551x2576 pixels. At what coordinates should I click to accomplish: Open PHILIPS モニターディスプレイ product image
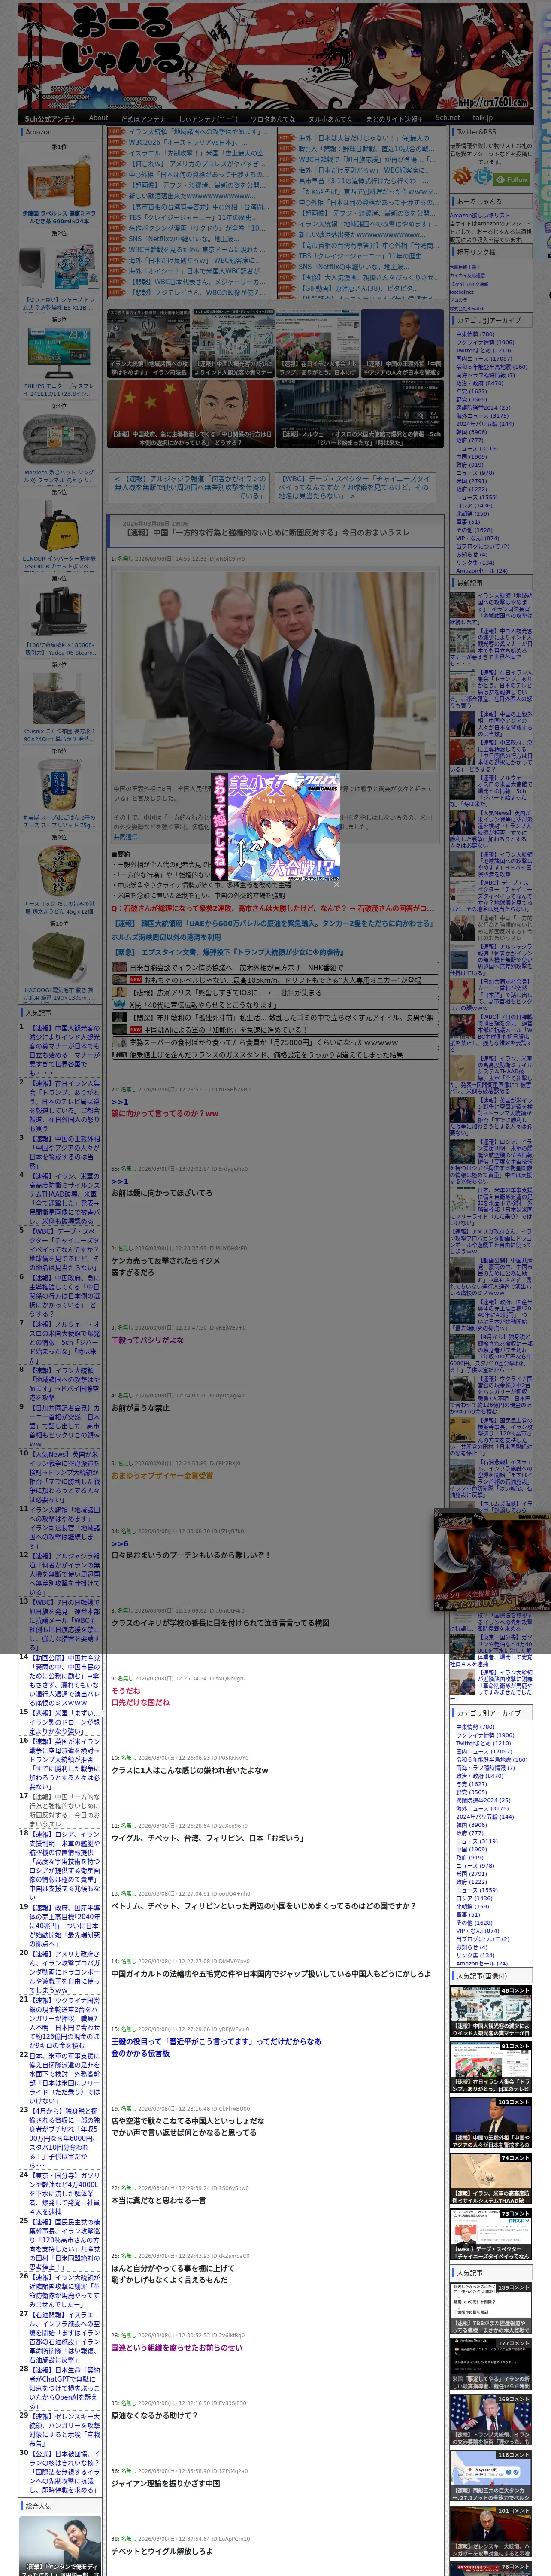pyautogui.click(x=59, y=353)
